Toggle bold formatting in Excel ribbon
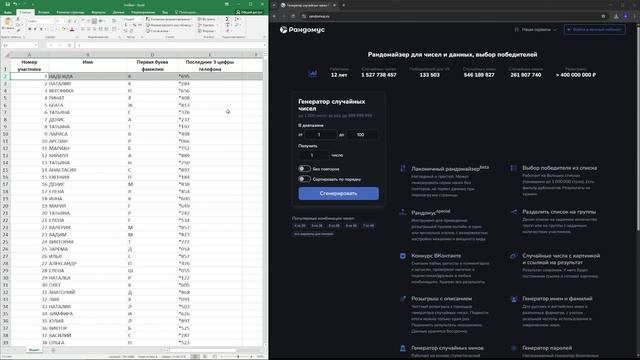Image resolution: width=640 pixels, height=360 pixels. (29, 29)
